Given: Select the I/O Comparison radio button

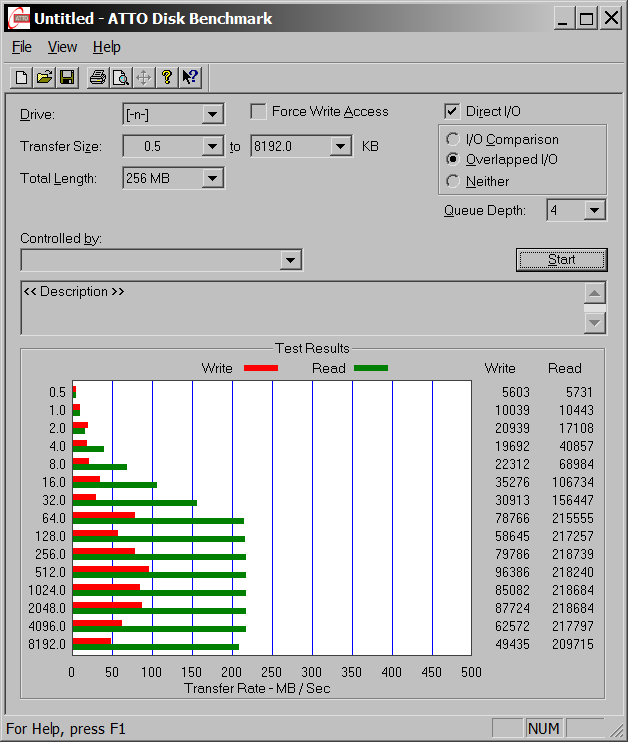Looking at the screenshot, I should coord(453,140).
